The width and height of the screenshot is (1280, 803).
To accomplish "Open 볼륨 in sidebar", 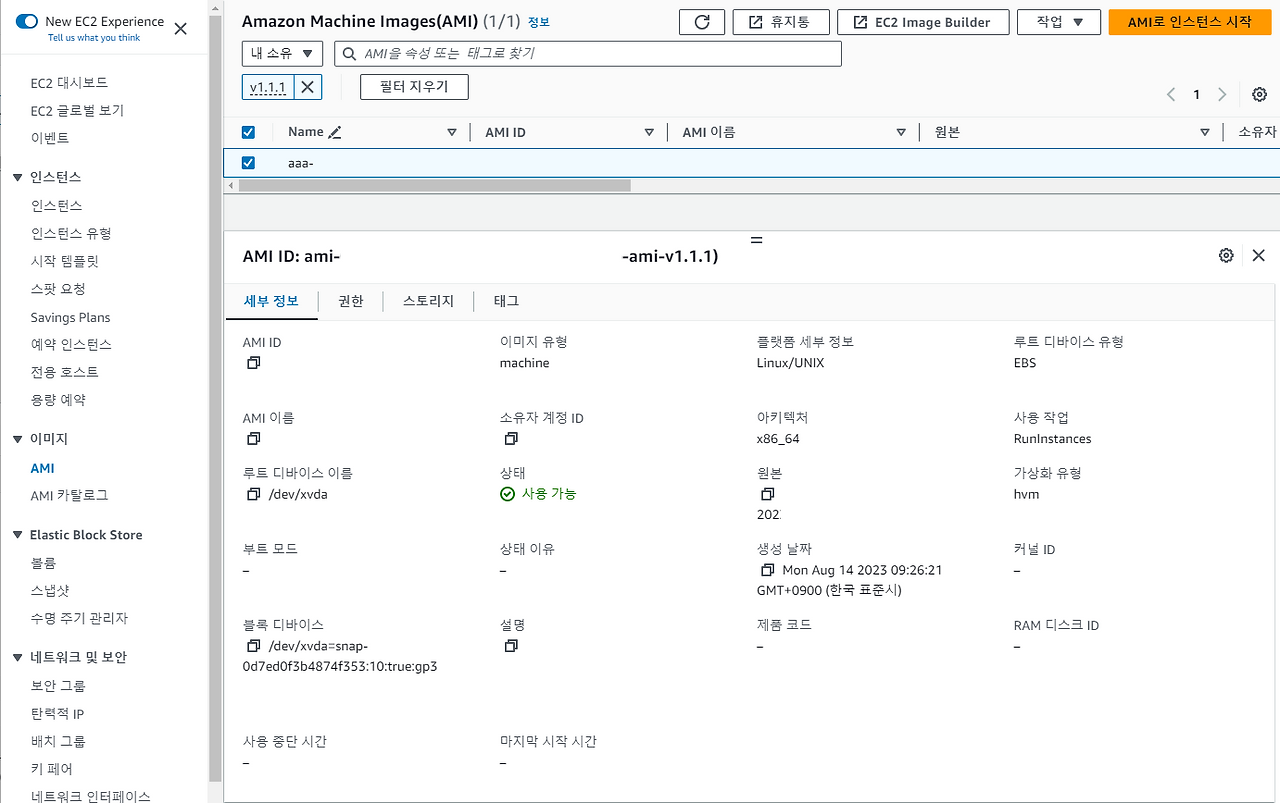I will coord(43,563).
